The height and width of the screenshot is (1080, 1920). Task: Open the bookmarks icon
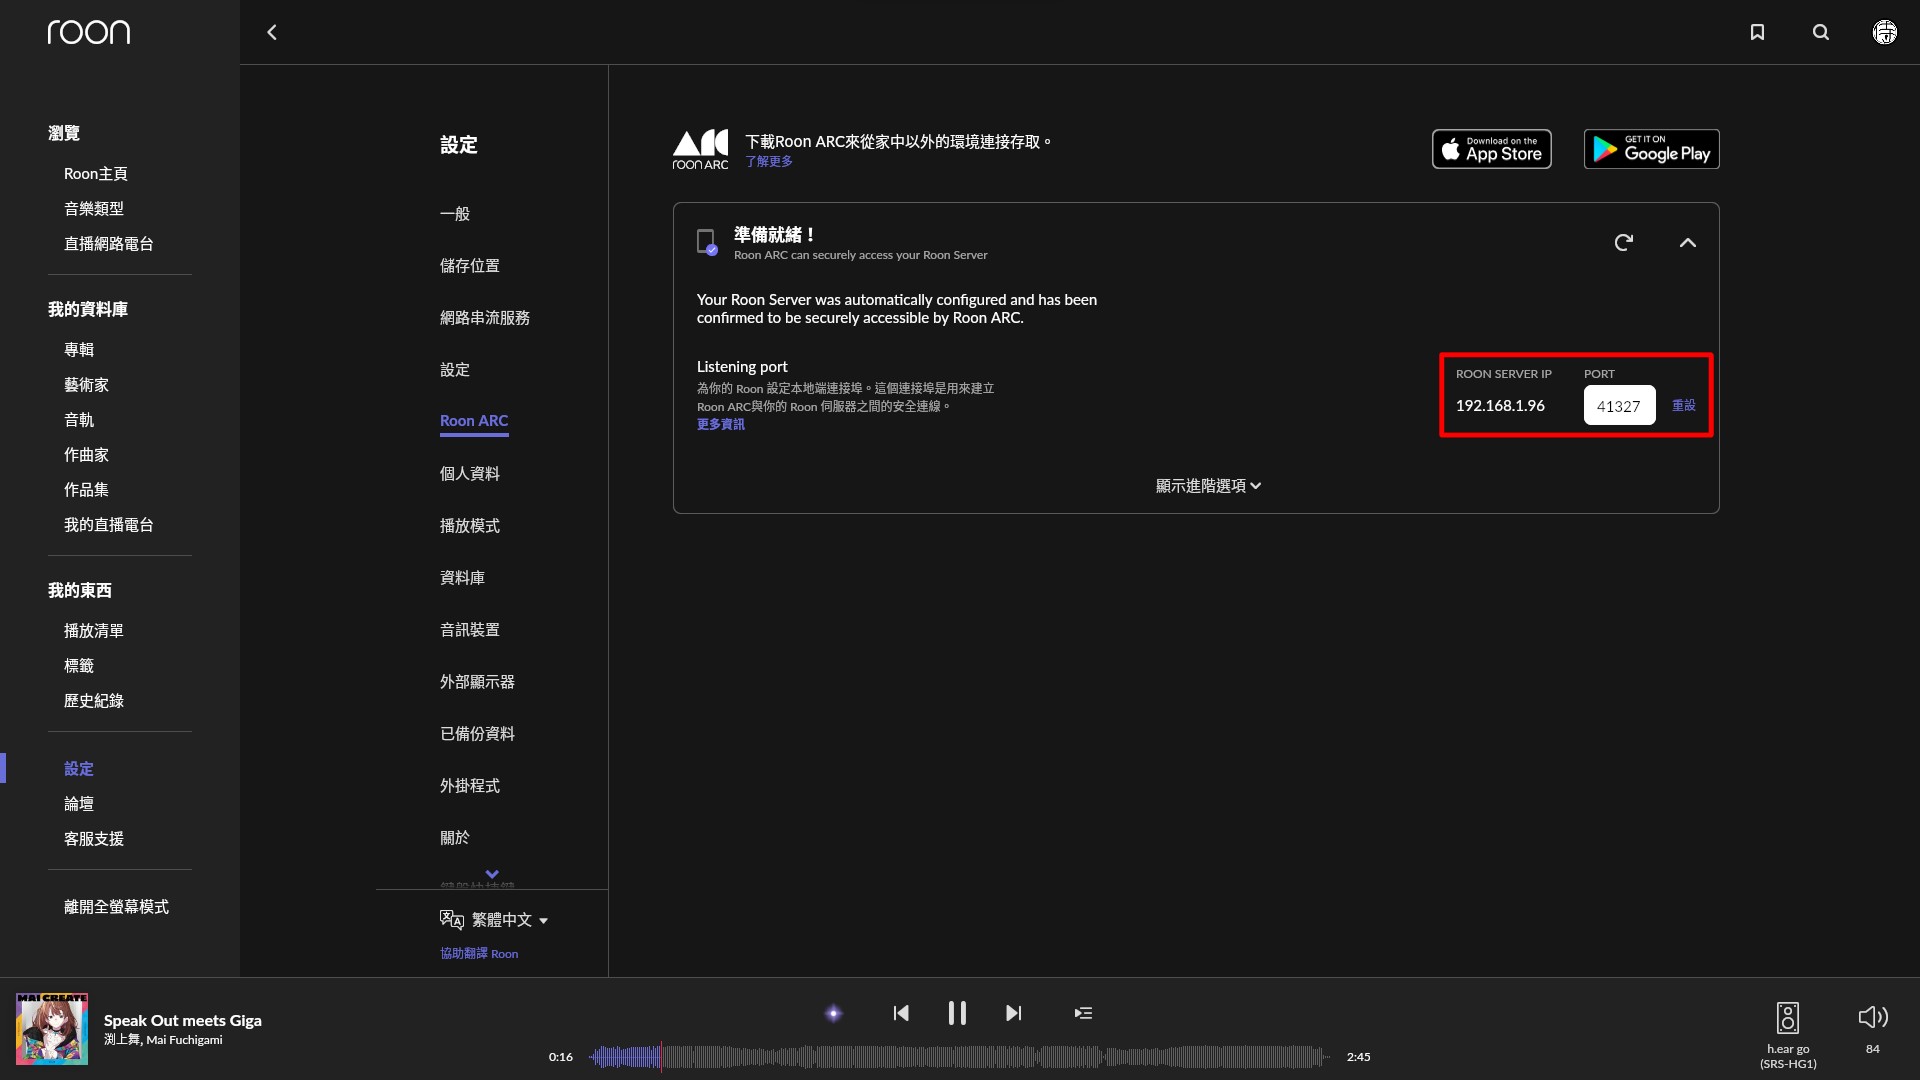pos(1757,32)
